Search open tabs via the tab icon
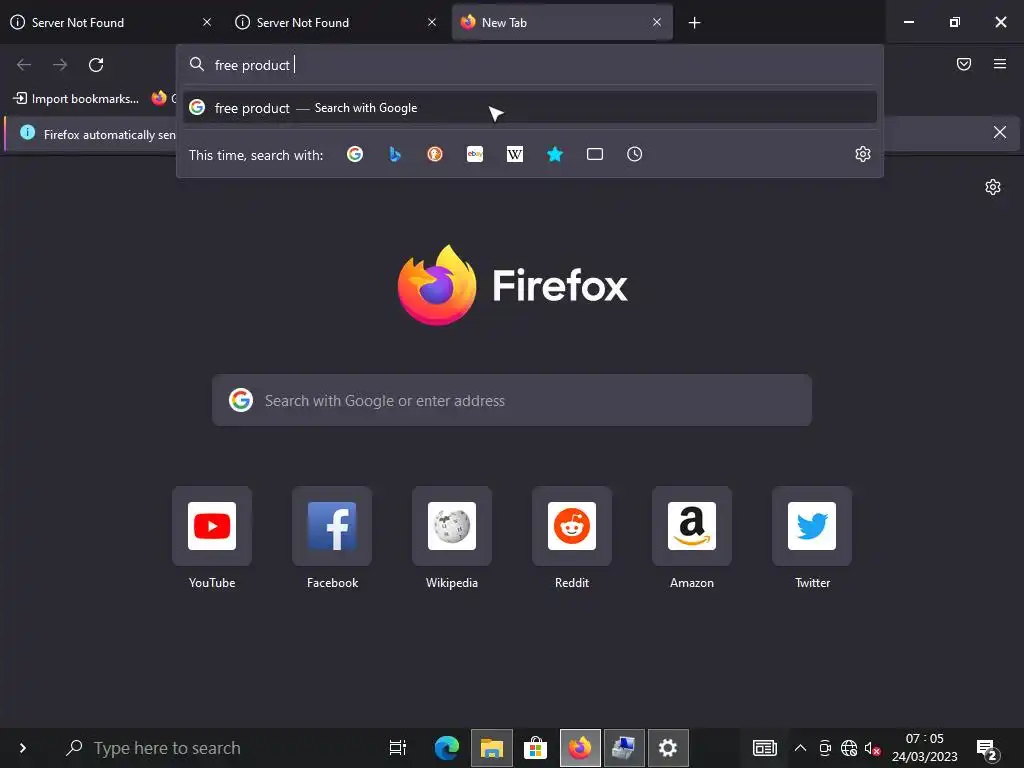Screen dimensions: 1024x768 (x=594, y=154)
